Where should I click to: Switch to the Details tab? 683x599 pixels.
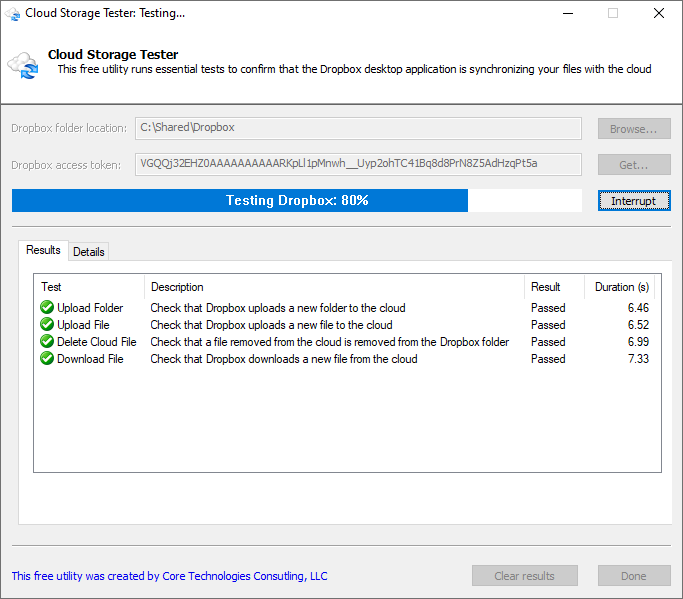88,252
